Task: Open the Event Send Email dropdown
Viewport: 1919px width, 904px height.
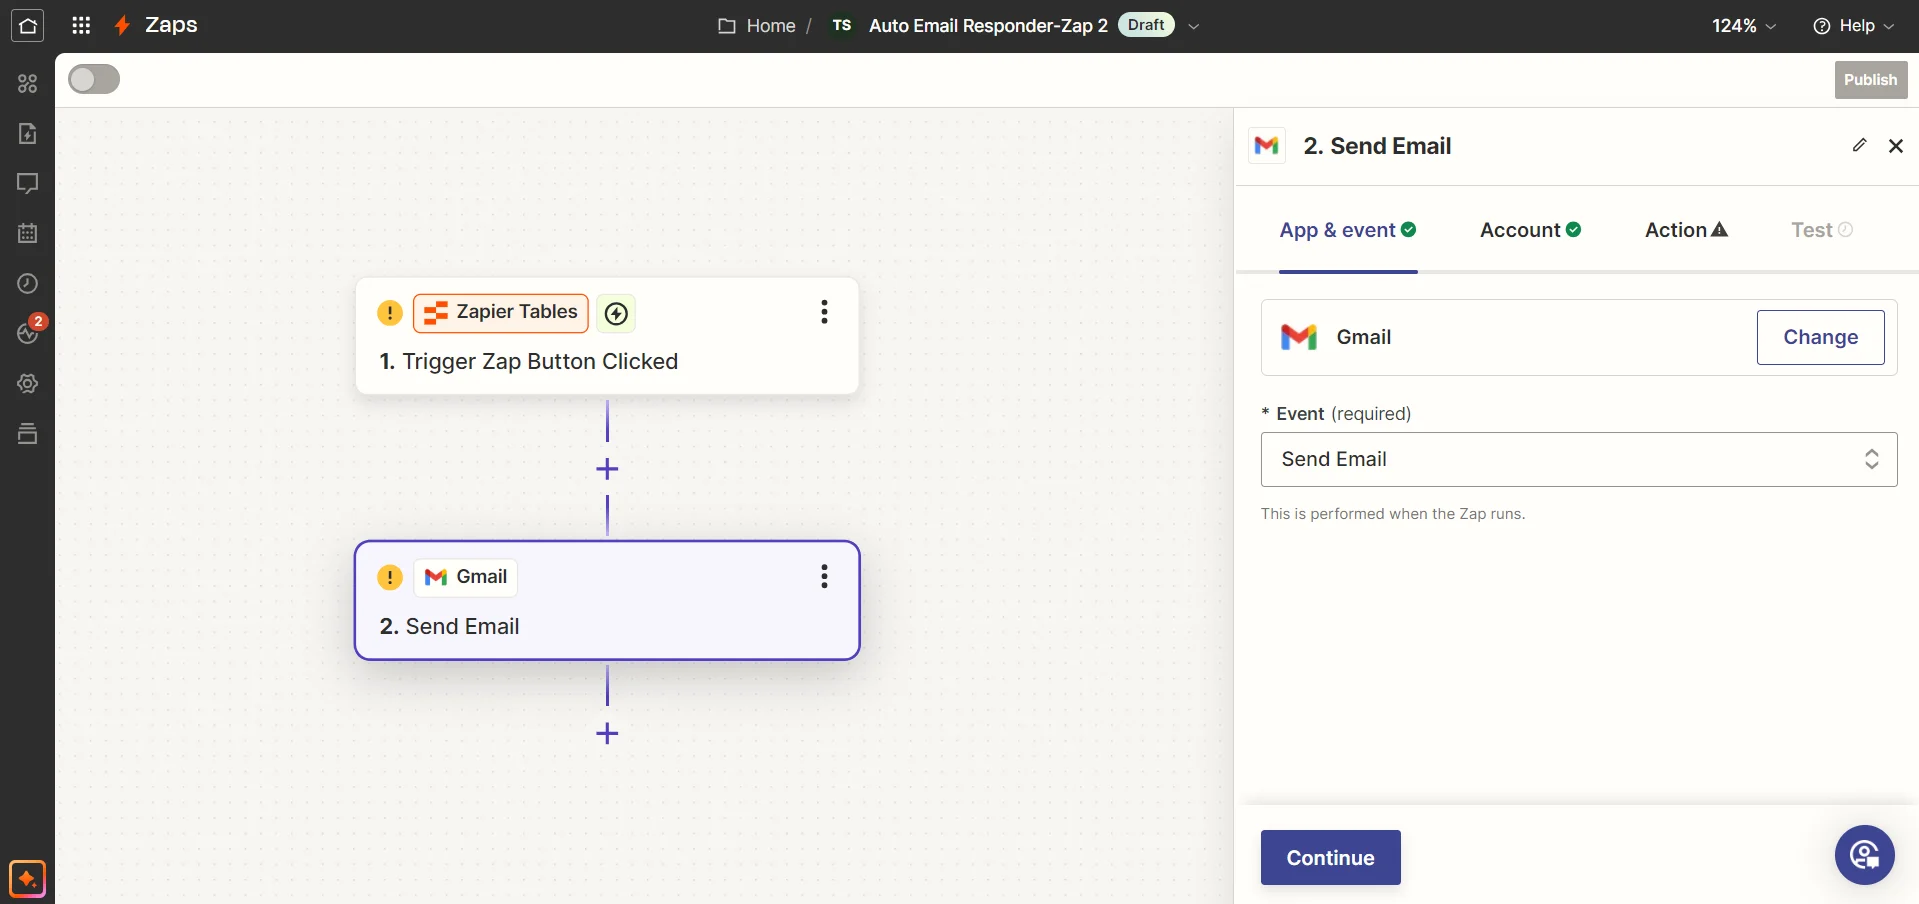Action: click(x=1579, y=459)
